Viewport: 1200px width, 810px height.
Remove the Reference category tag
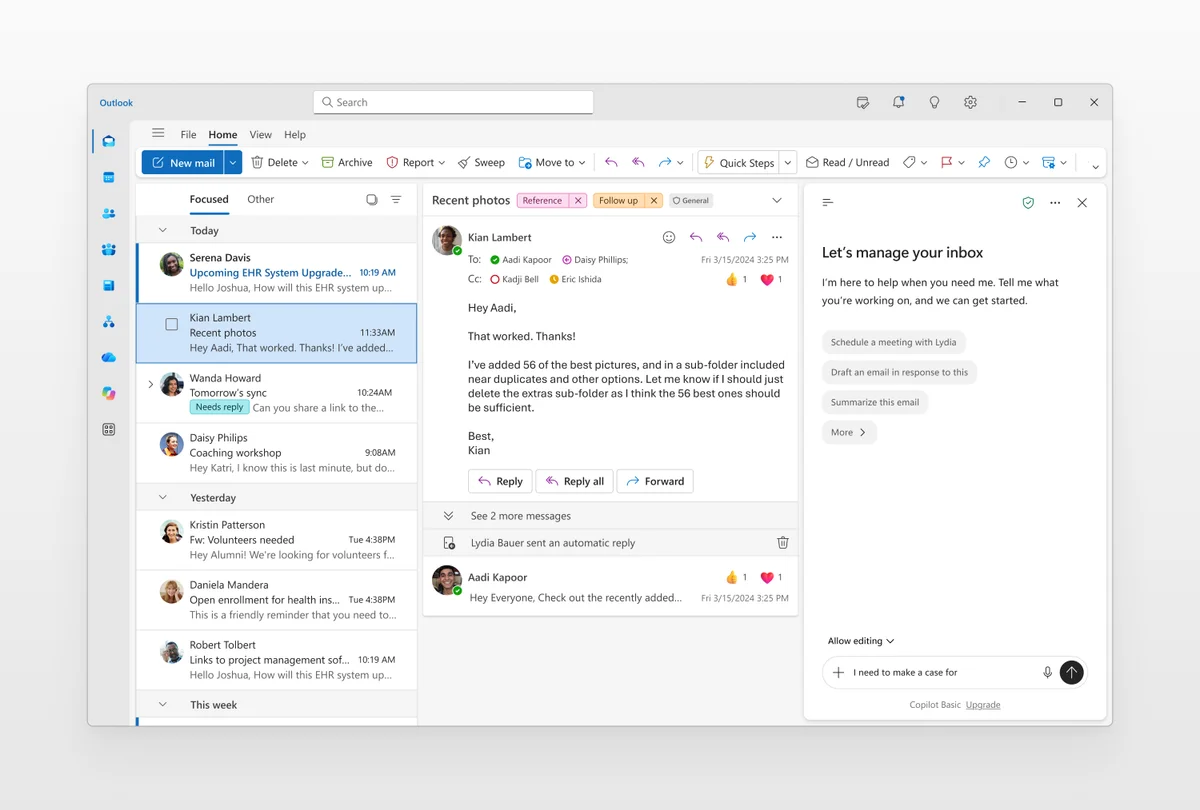point(577,200)
